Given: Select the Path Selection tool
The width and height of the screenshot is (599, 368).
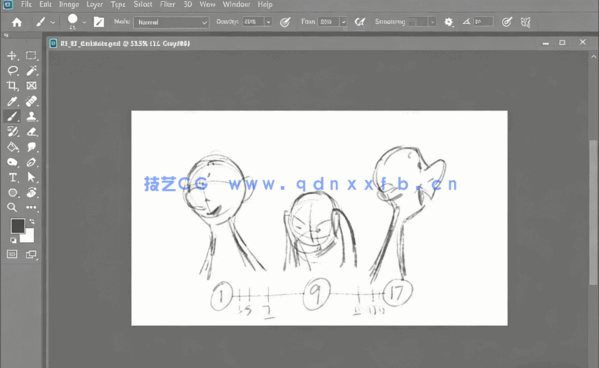Looking at the screenshot, I should tap(31, 177).
